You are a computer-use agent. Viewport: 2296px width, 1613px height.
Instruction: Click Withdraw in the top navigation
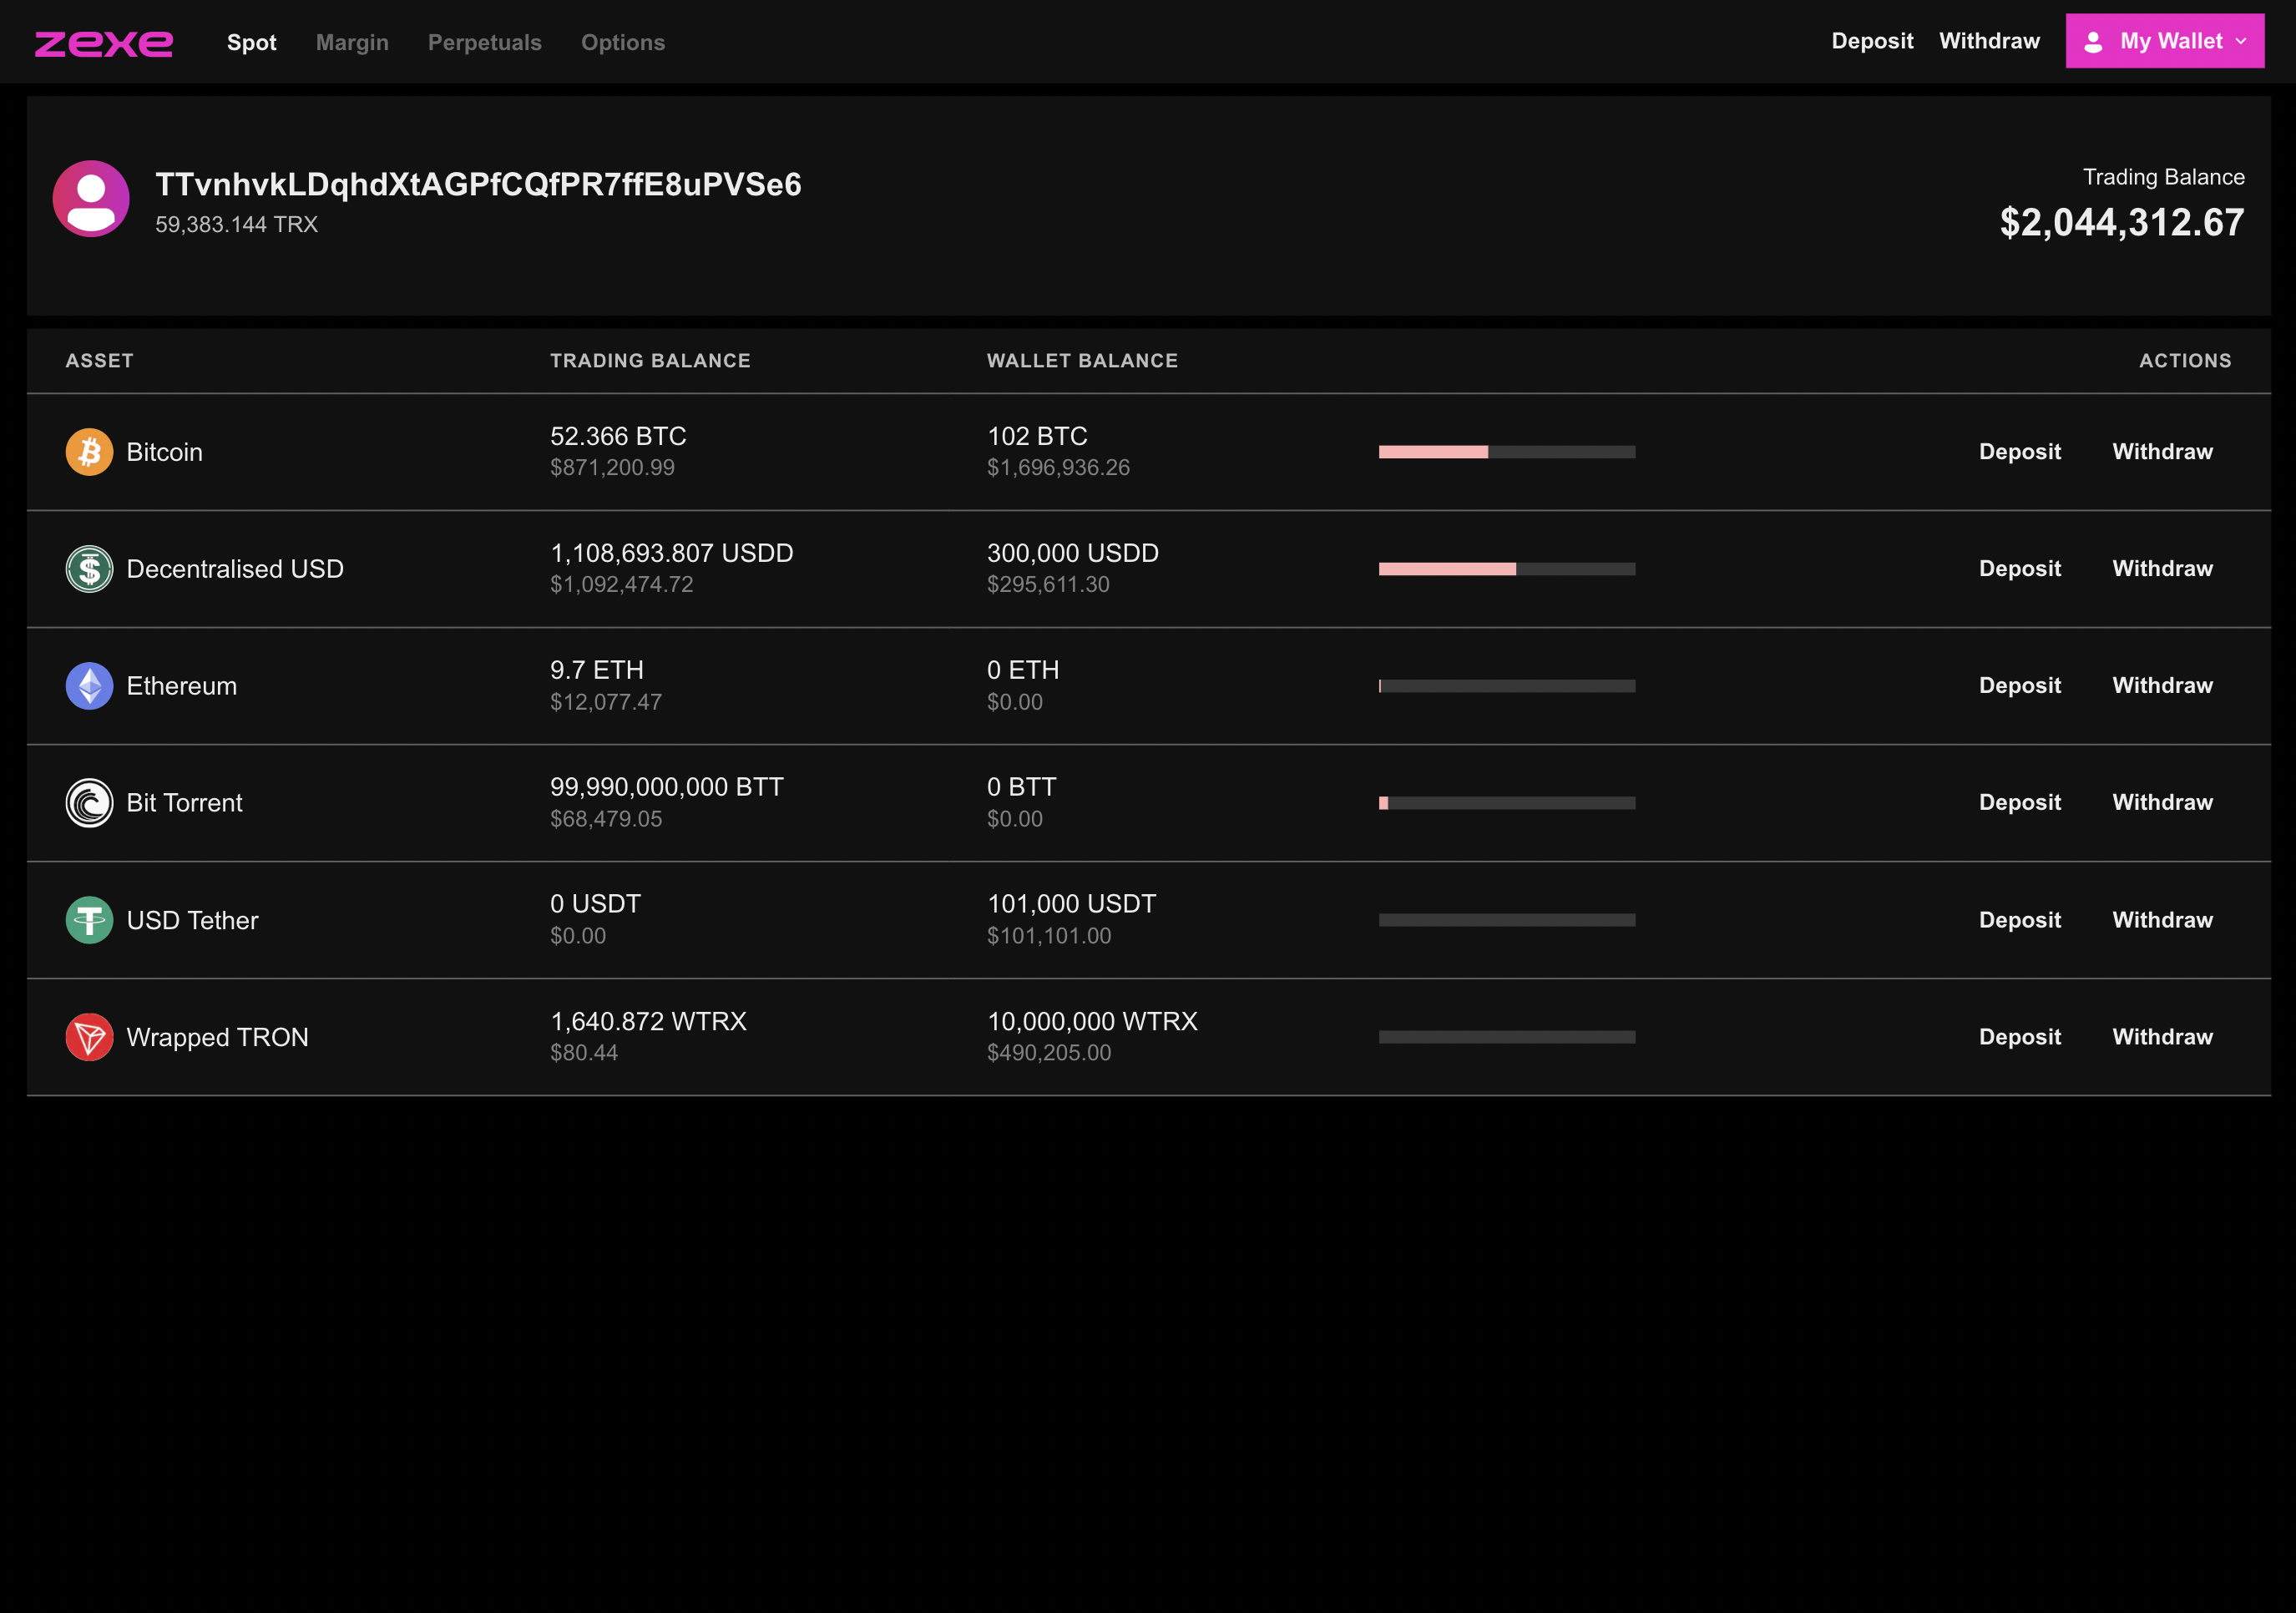coord(1989,41)
